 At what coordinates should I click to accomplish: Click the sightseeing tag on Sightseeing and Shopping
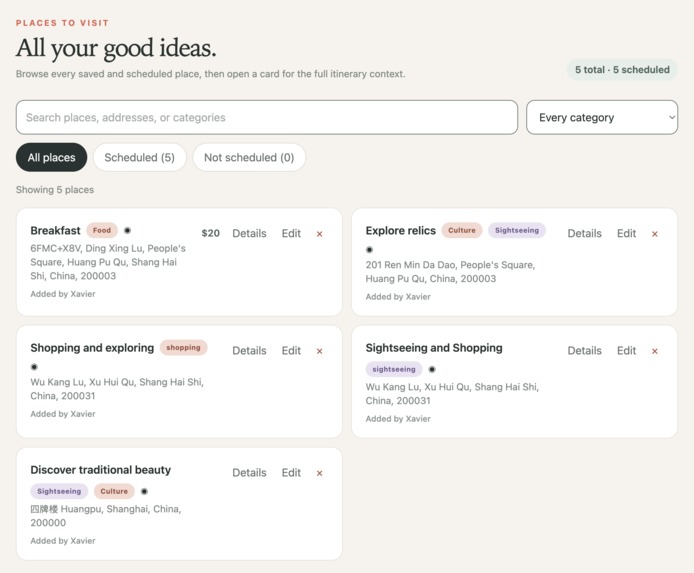(394, 369)
